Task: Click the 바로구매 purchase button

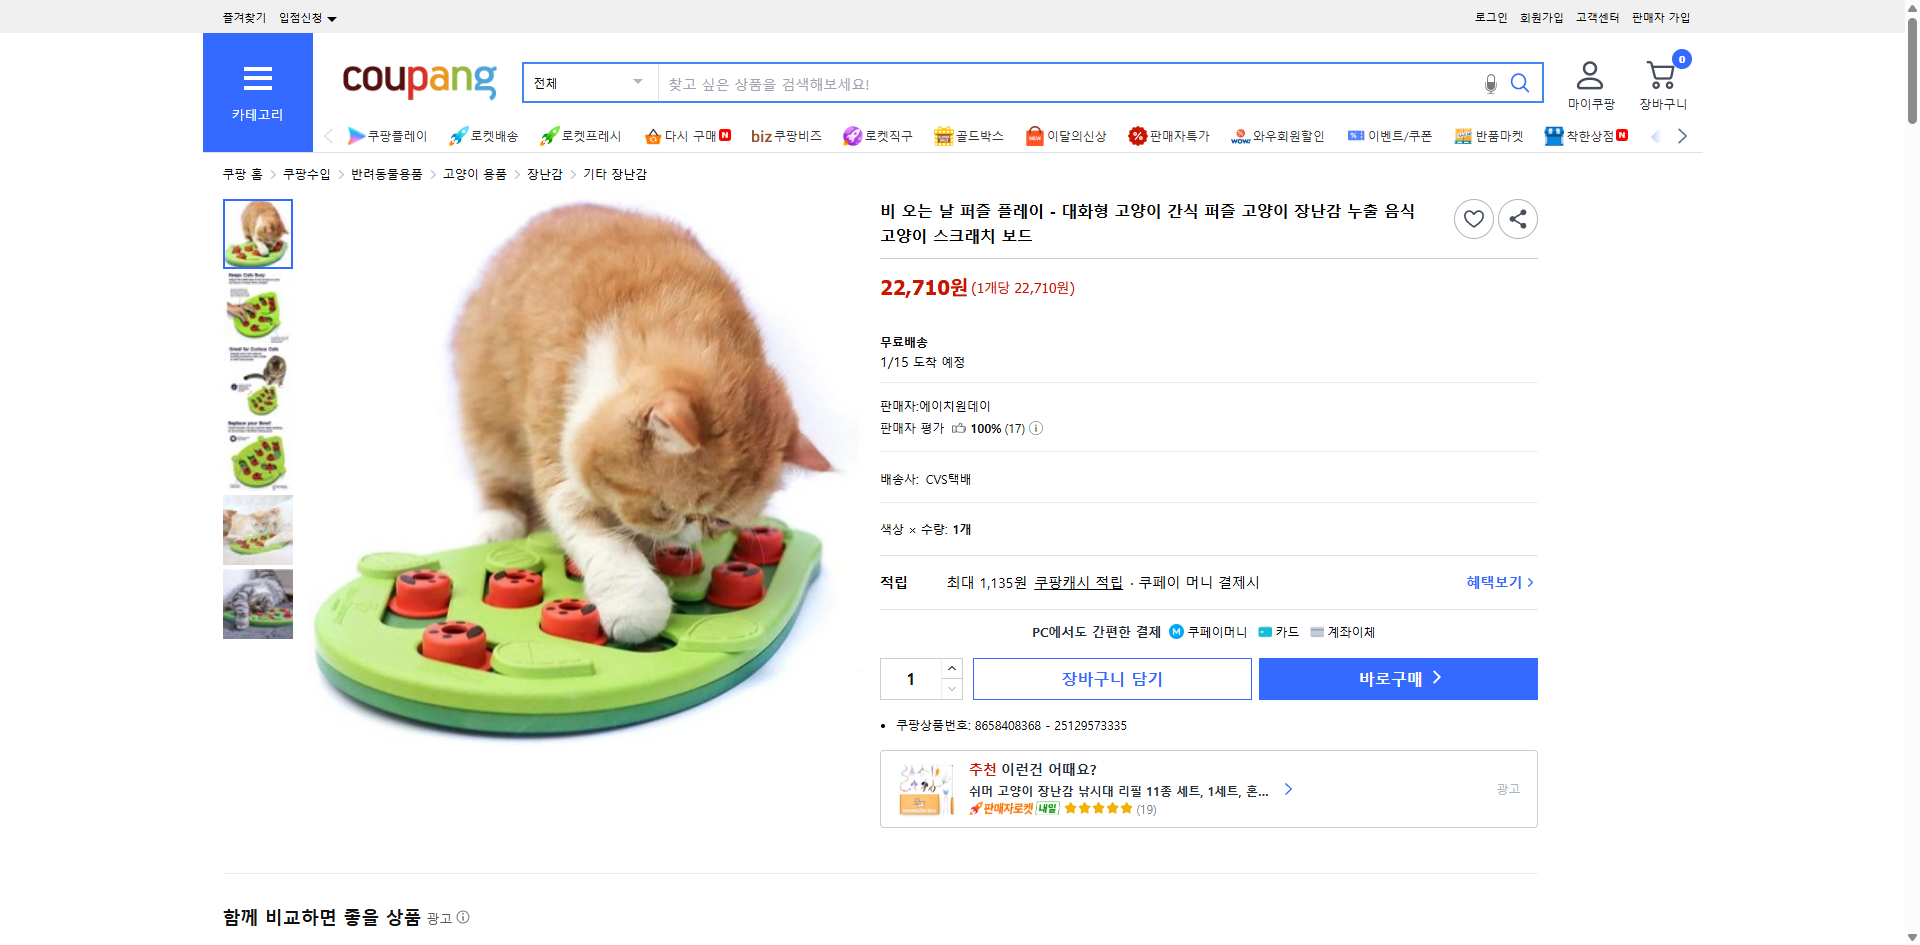Action: pos(1397,678)
